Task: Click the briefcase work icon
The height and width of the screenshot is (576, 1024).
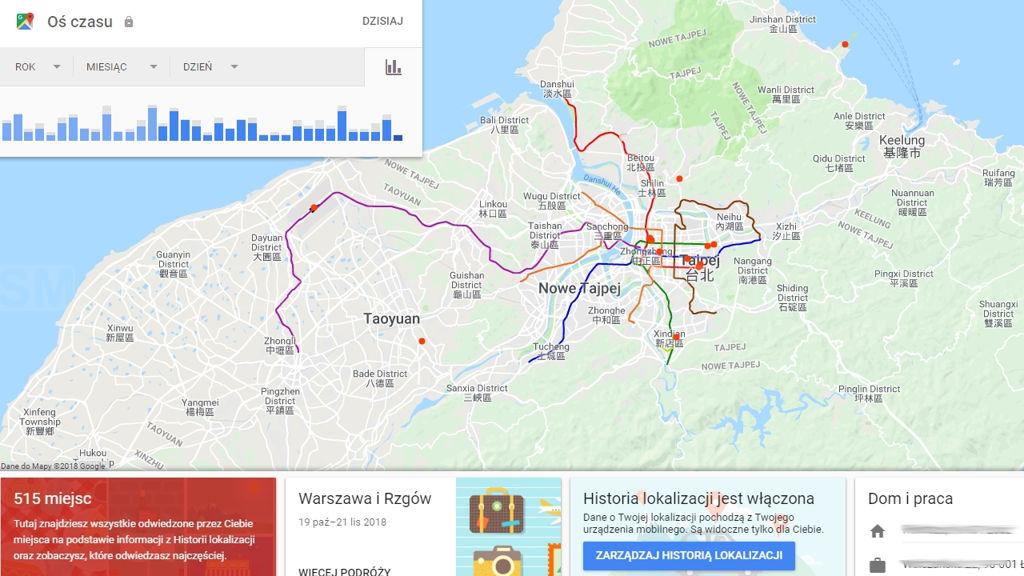Action: 878,566
